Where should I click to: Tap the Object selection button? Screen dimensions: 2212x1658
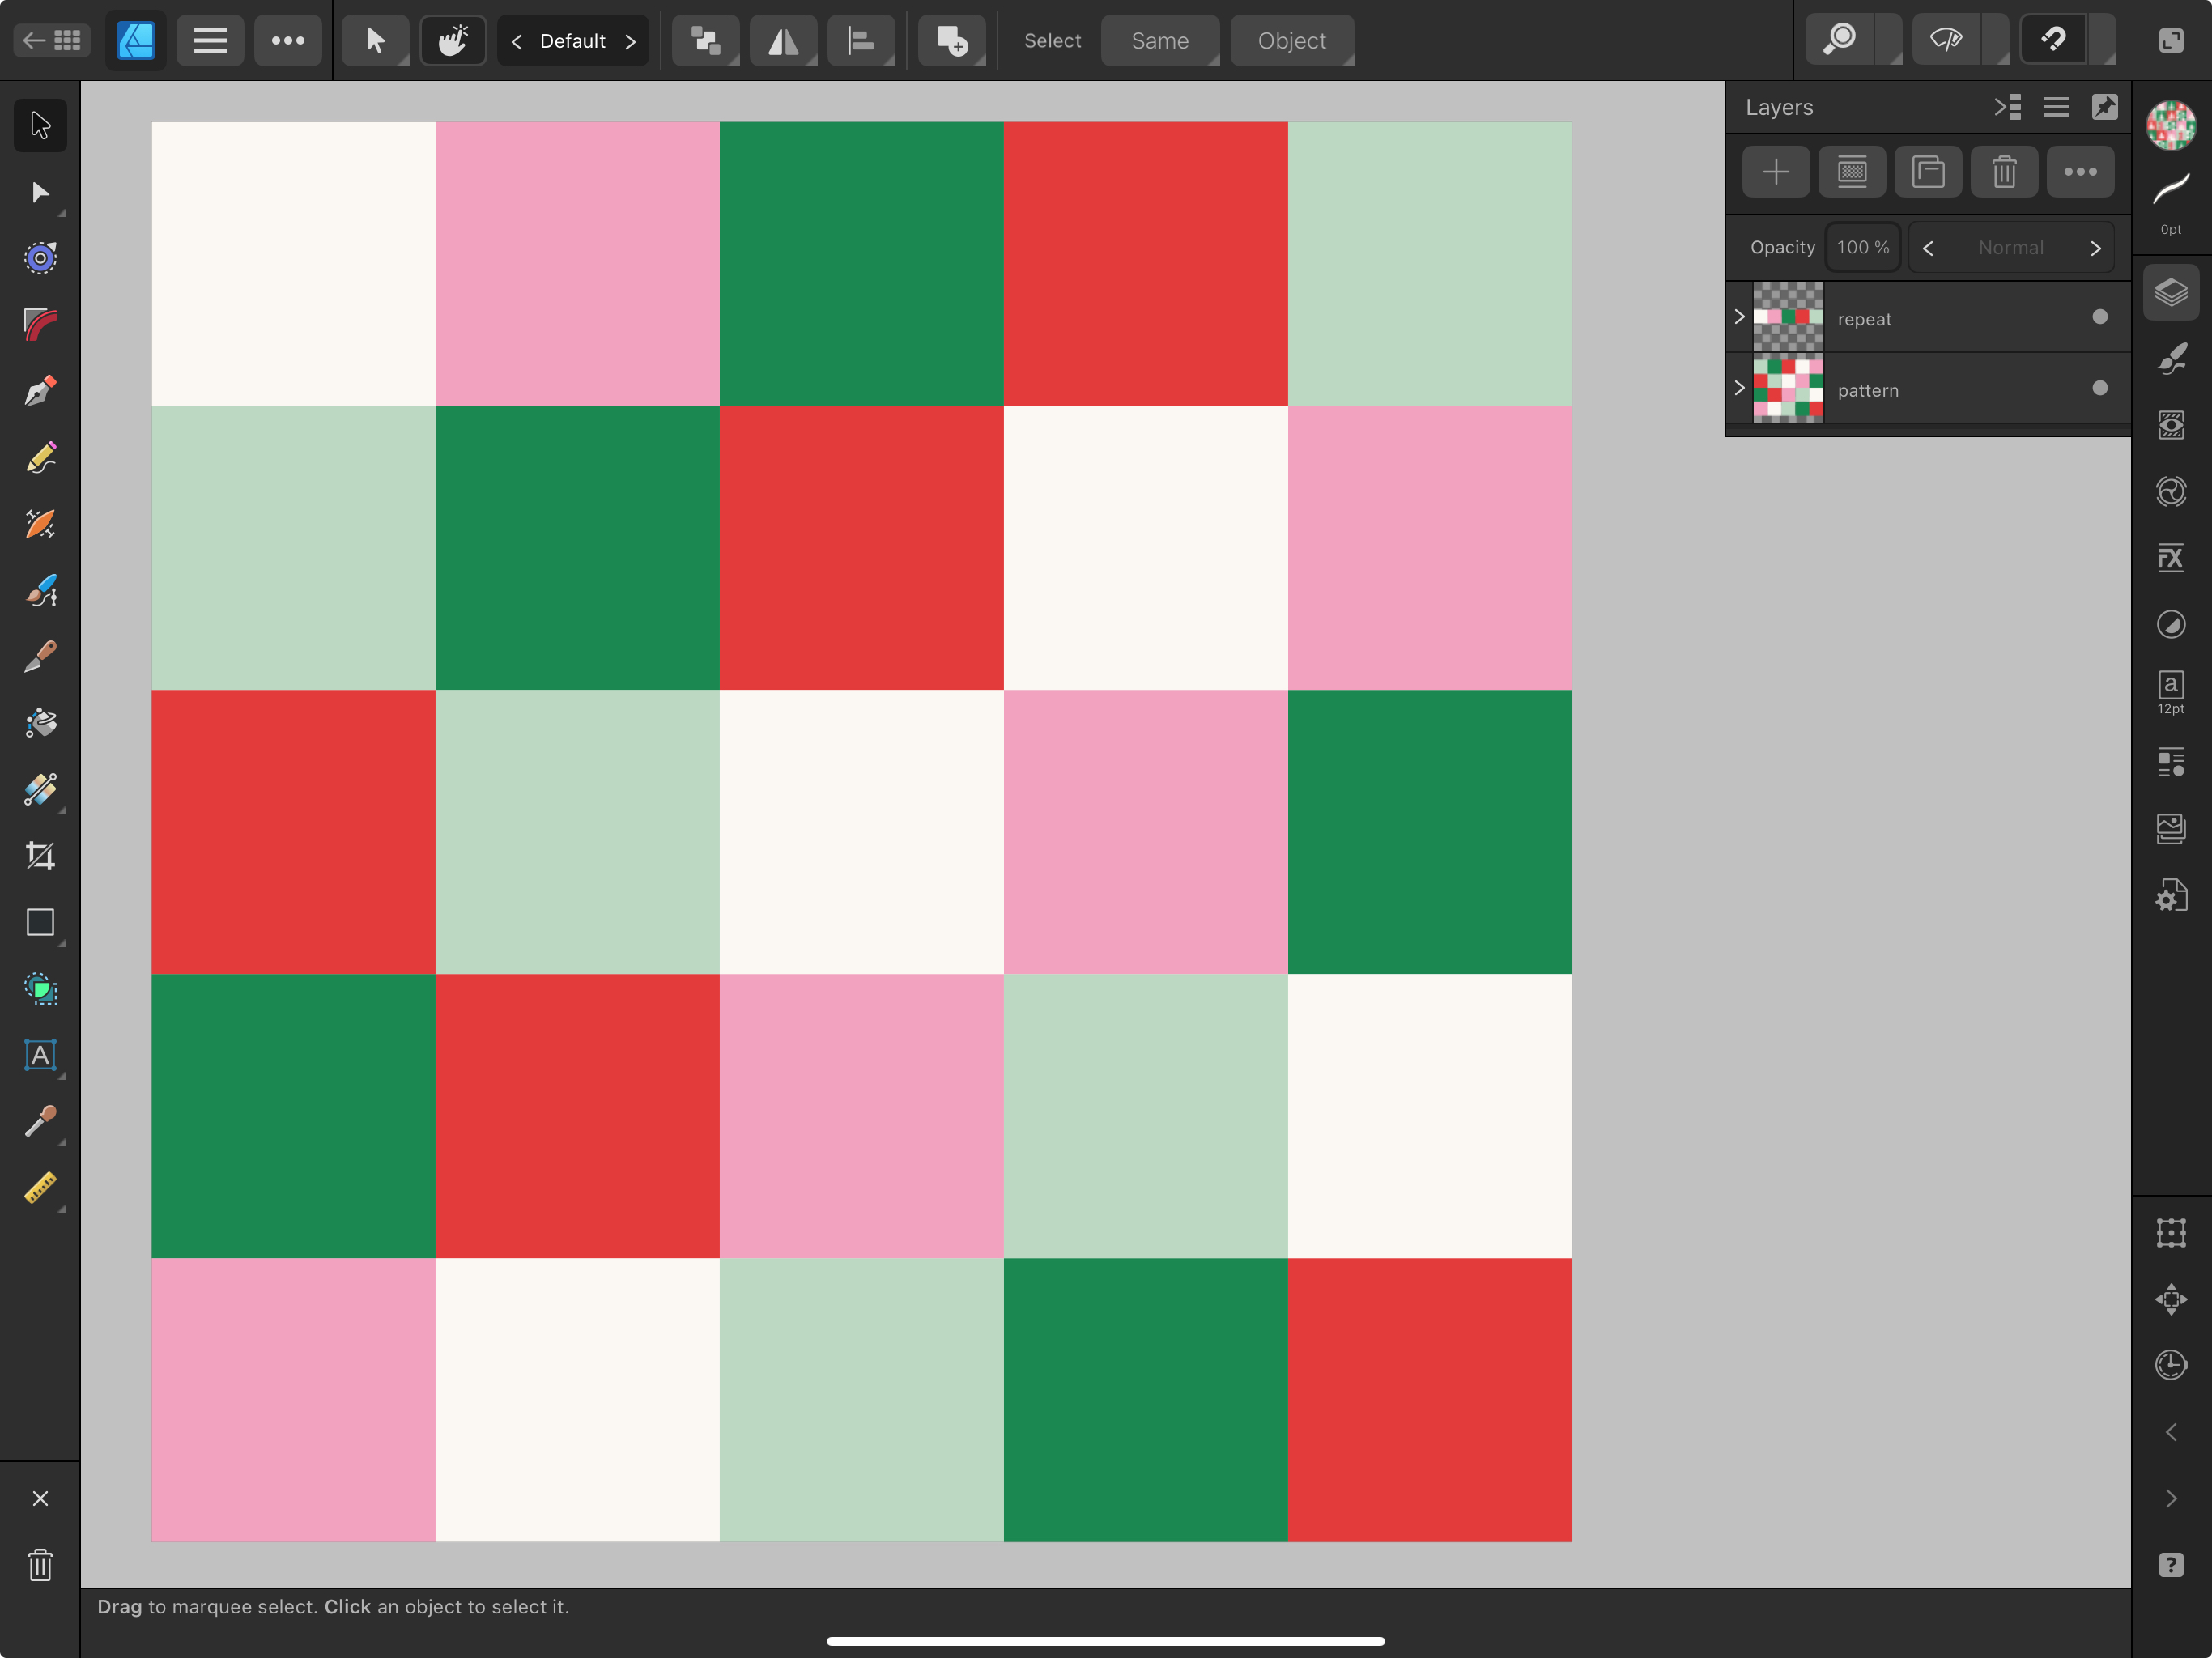click(1291, 40)
